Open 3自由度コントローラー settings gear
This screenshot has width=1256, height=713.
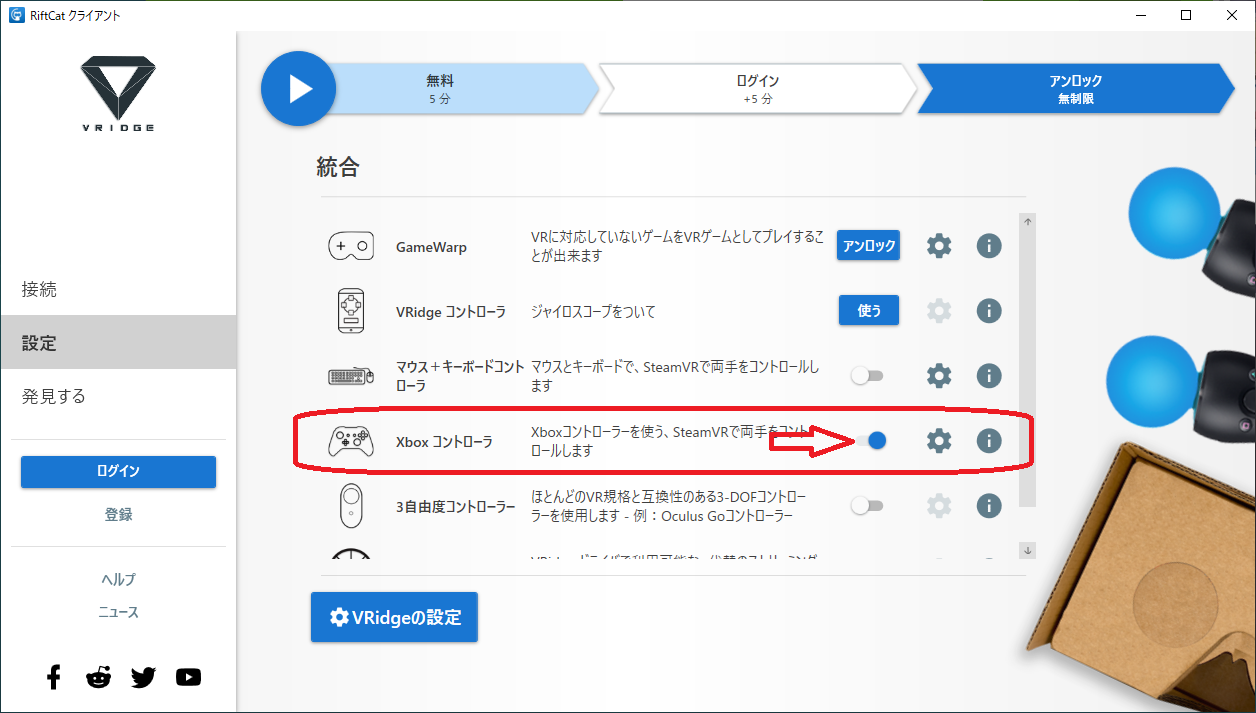(x=938, y=506)
